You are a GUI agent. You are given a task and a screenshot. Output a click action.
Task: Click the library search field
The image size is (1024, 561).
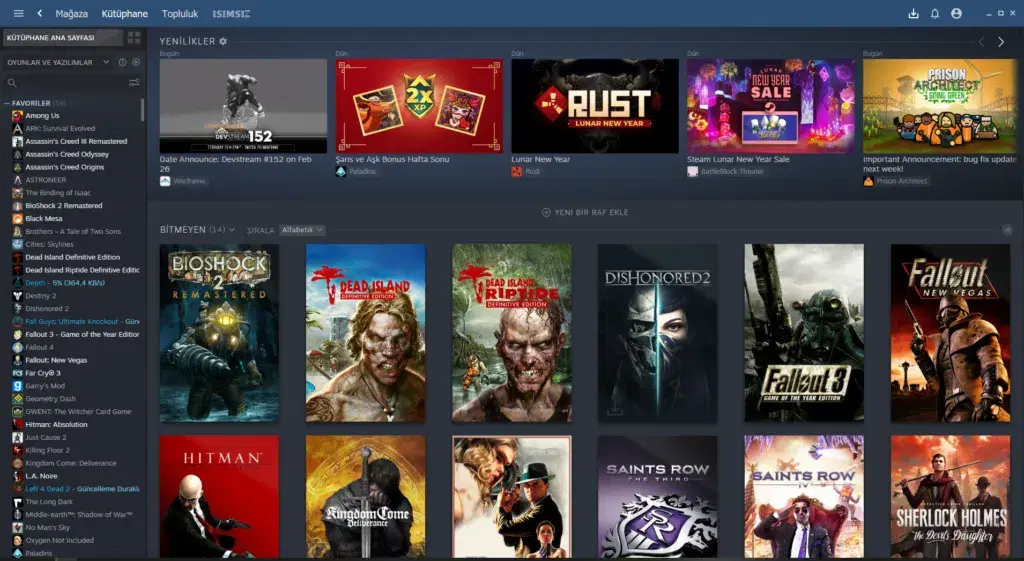(x=65, y=82)
